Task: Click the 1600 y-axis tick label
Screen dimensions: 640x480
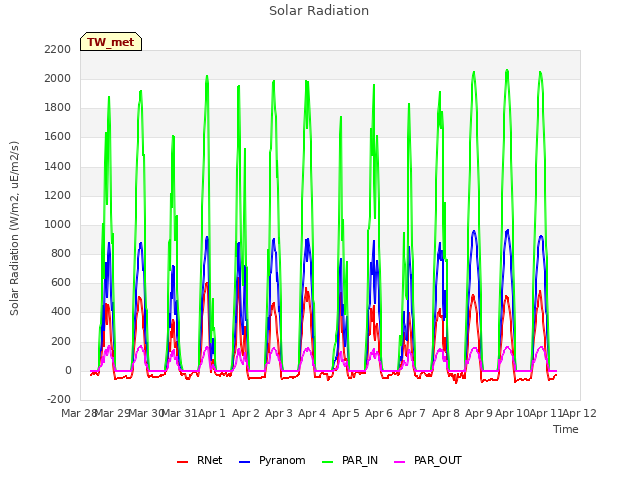Action: [58, 137]
